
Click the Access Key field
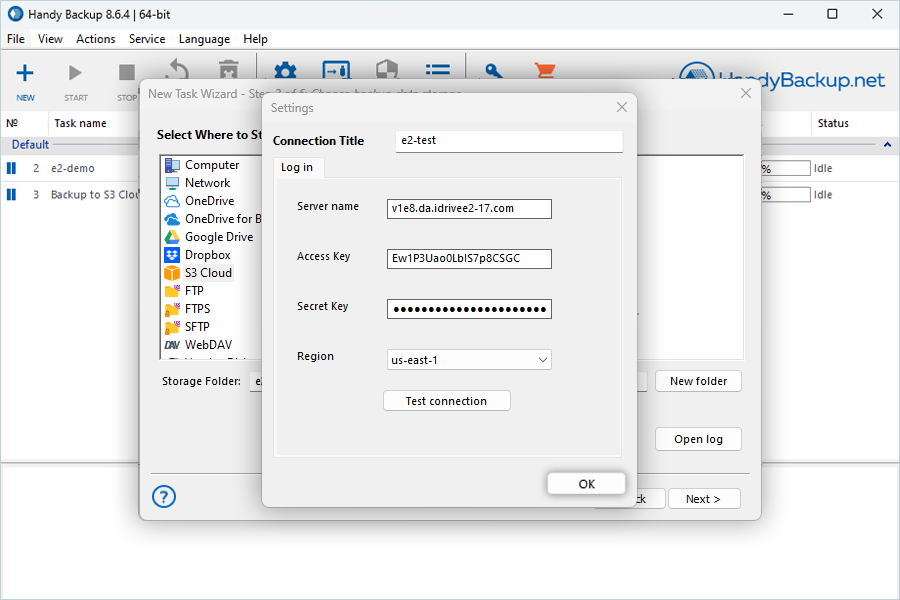pos(469,258)
